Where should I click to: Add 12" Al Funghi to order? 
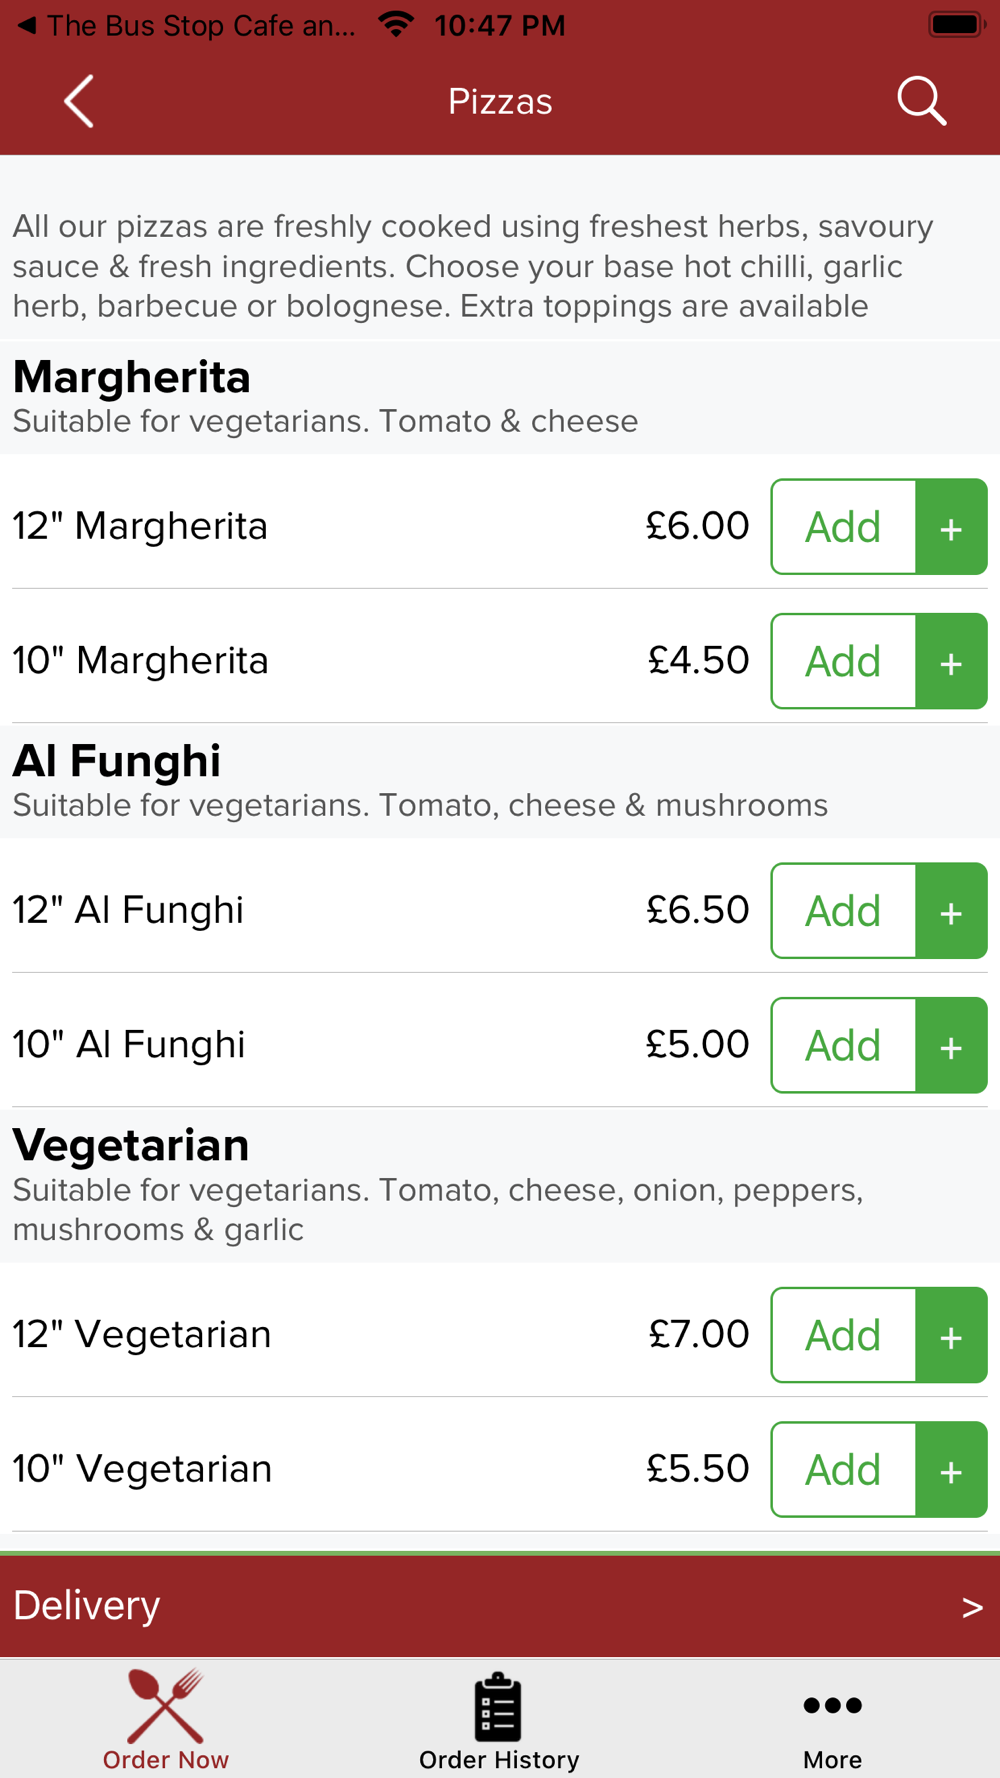844,911
